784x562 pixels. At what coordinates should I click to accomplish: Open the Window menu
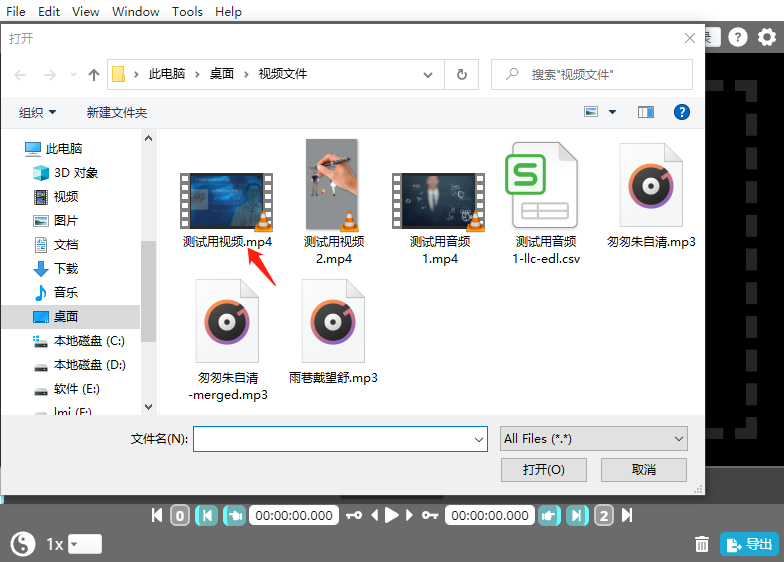[x=136, y=11]
